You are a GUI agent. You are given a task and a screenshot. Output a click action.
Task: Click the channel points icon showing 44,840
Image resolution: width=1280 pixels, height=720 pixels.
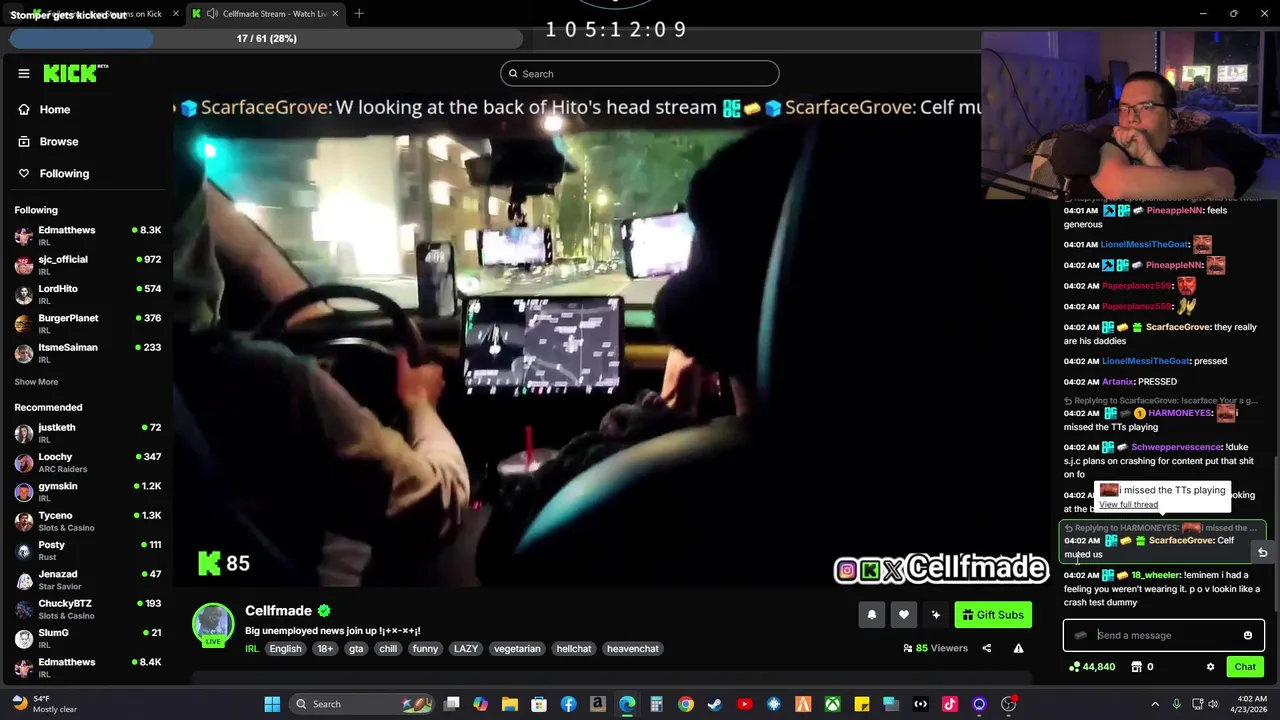point(1092,667)
